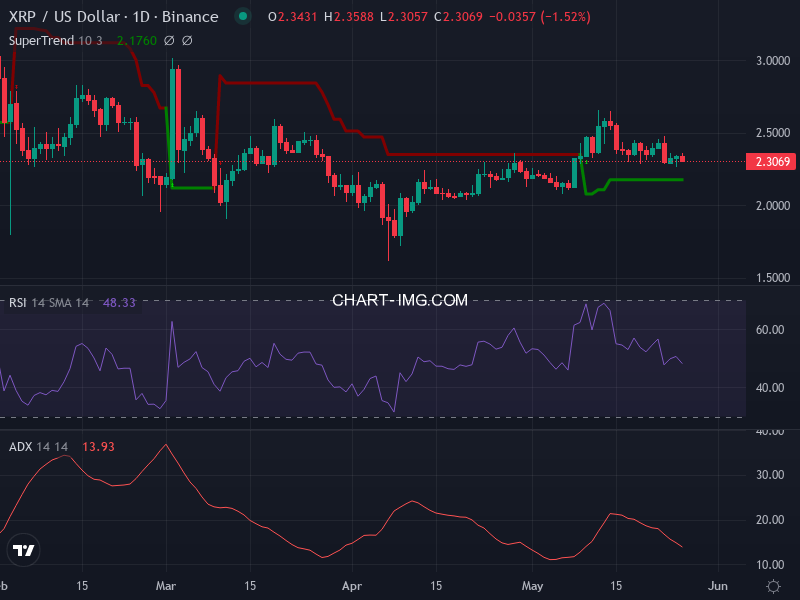Viewport: 800px width, 600px height.
Task: Click the second SuperTrend ∅ value symbol
Action: [187, 41]
